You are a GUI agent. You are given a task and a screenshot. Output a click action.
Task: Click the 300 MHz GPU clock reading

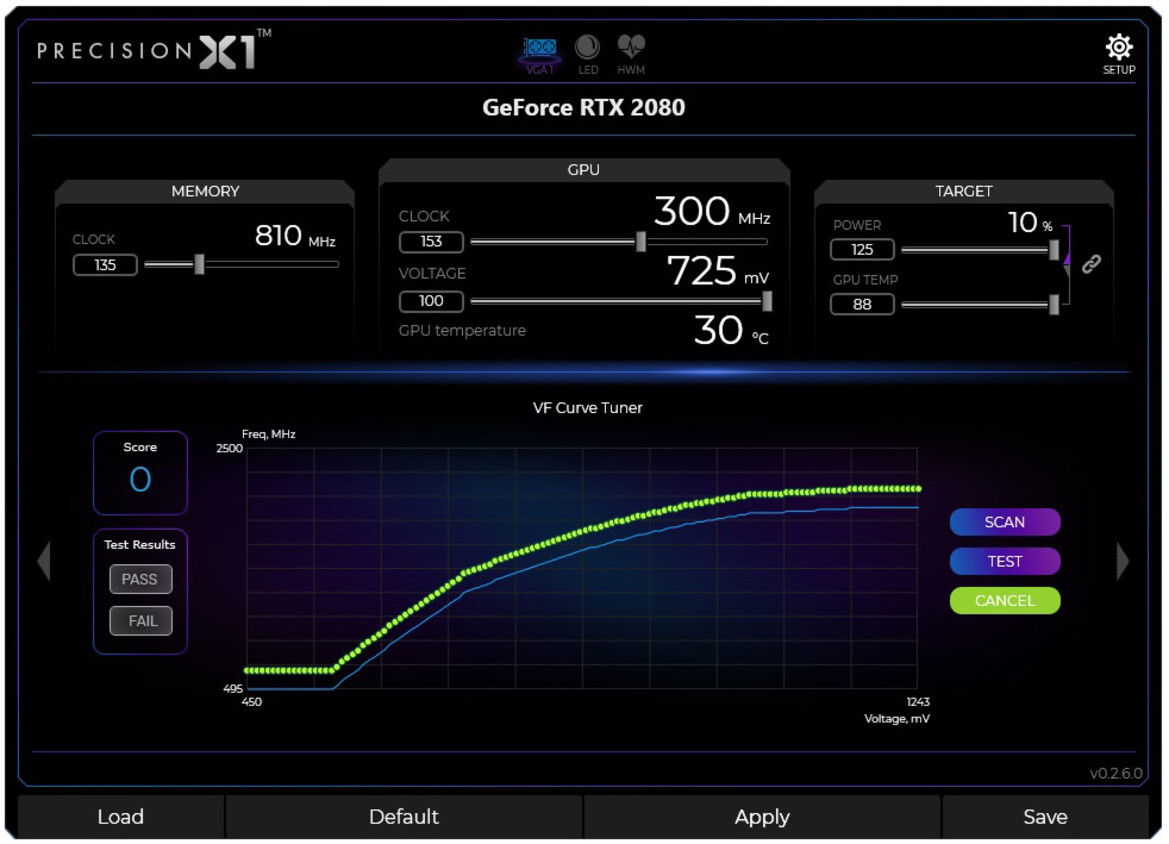712,211
